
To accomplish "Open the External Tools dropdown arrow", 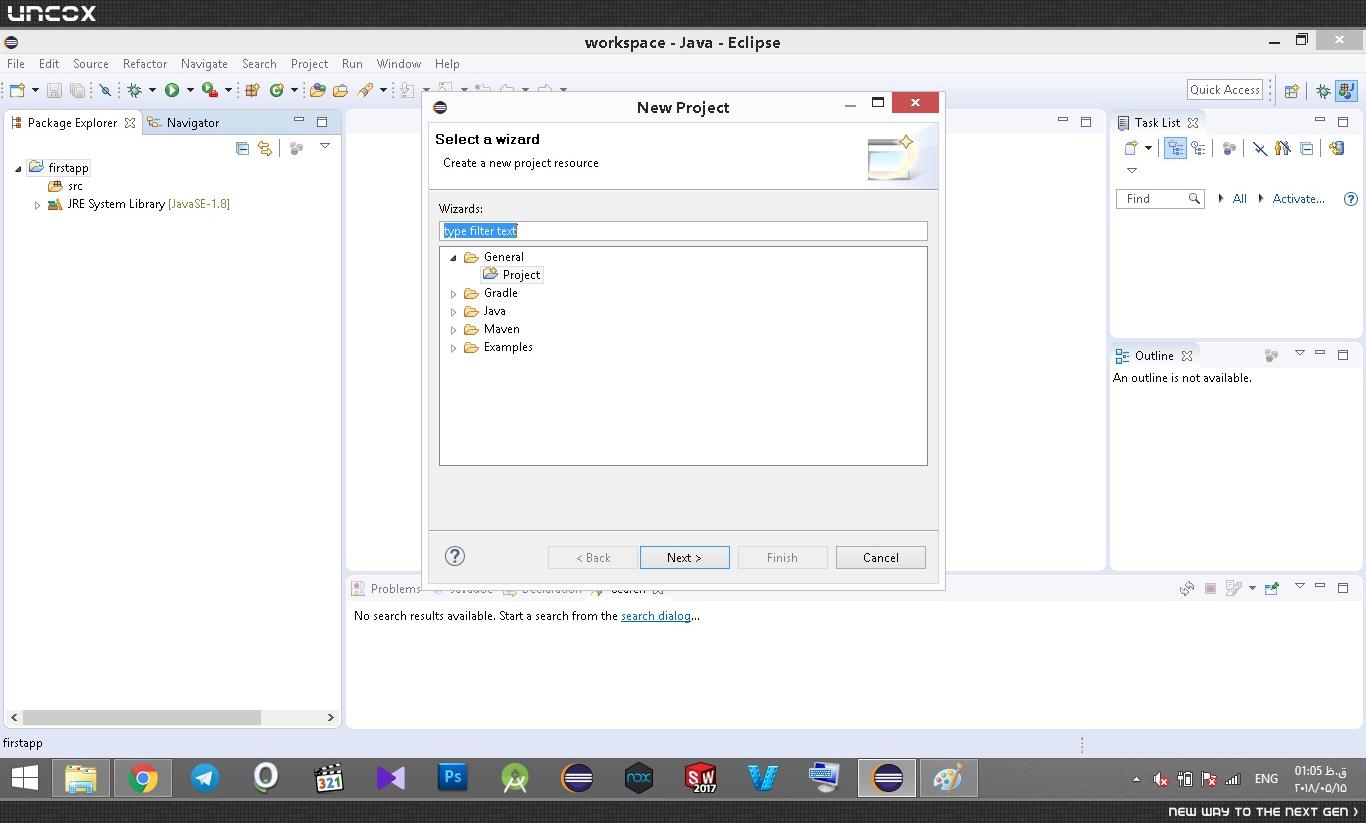I will click(x=228, y=90).
